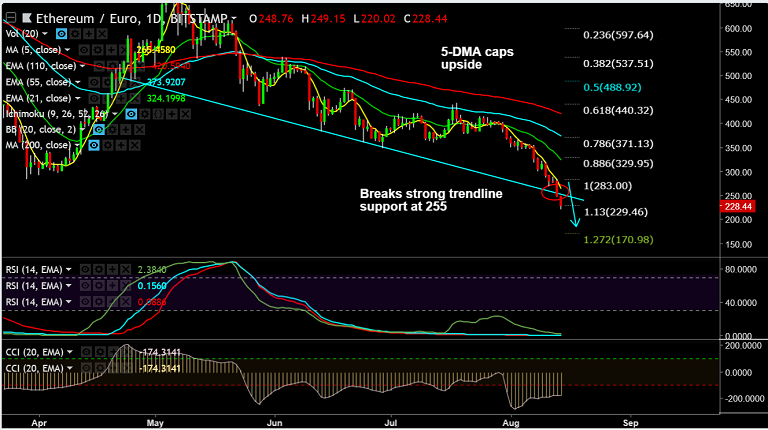Open settings gear for MA (200, close)

click(107, 145)
